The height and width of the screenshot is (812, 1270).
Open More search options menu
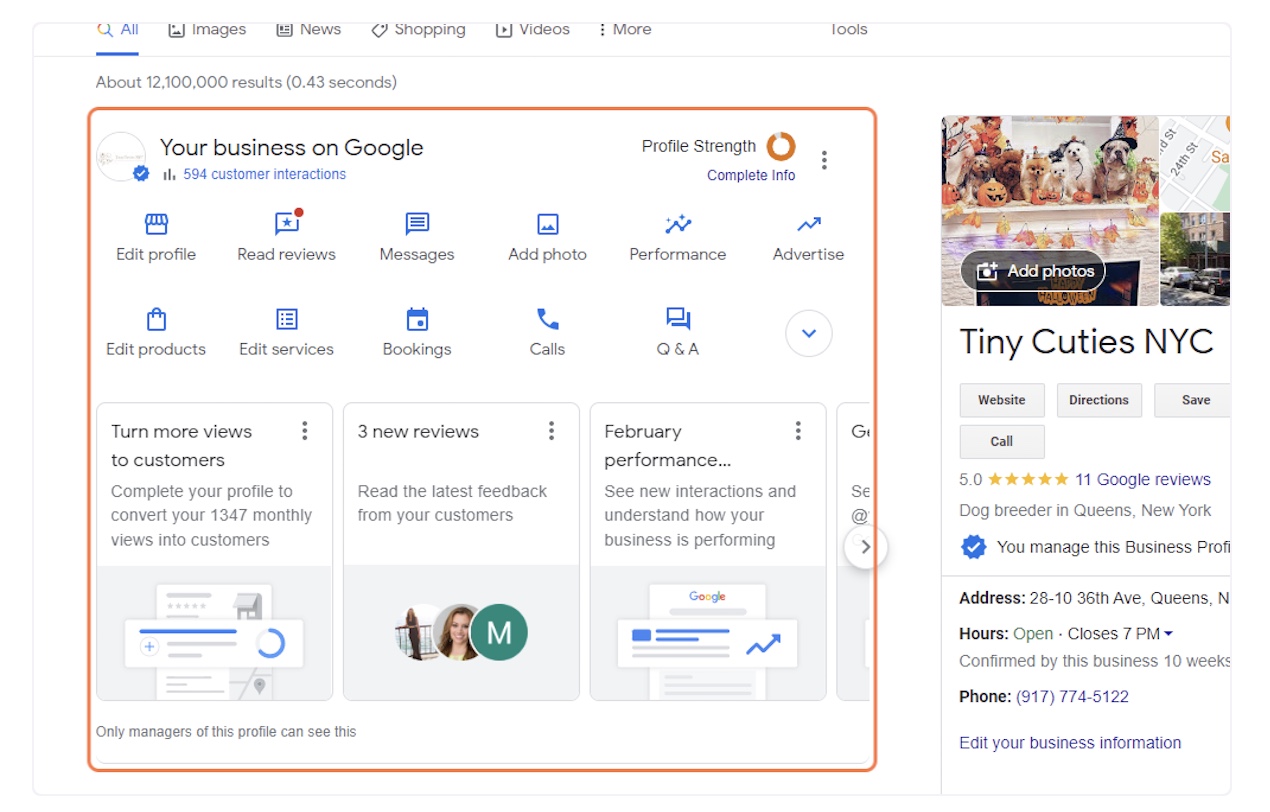pyautogui.click(x=624, y=30)
